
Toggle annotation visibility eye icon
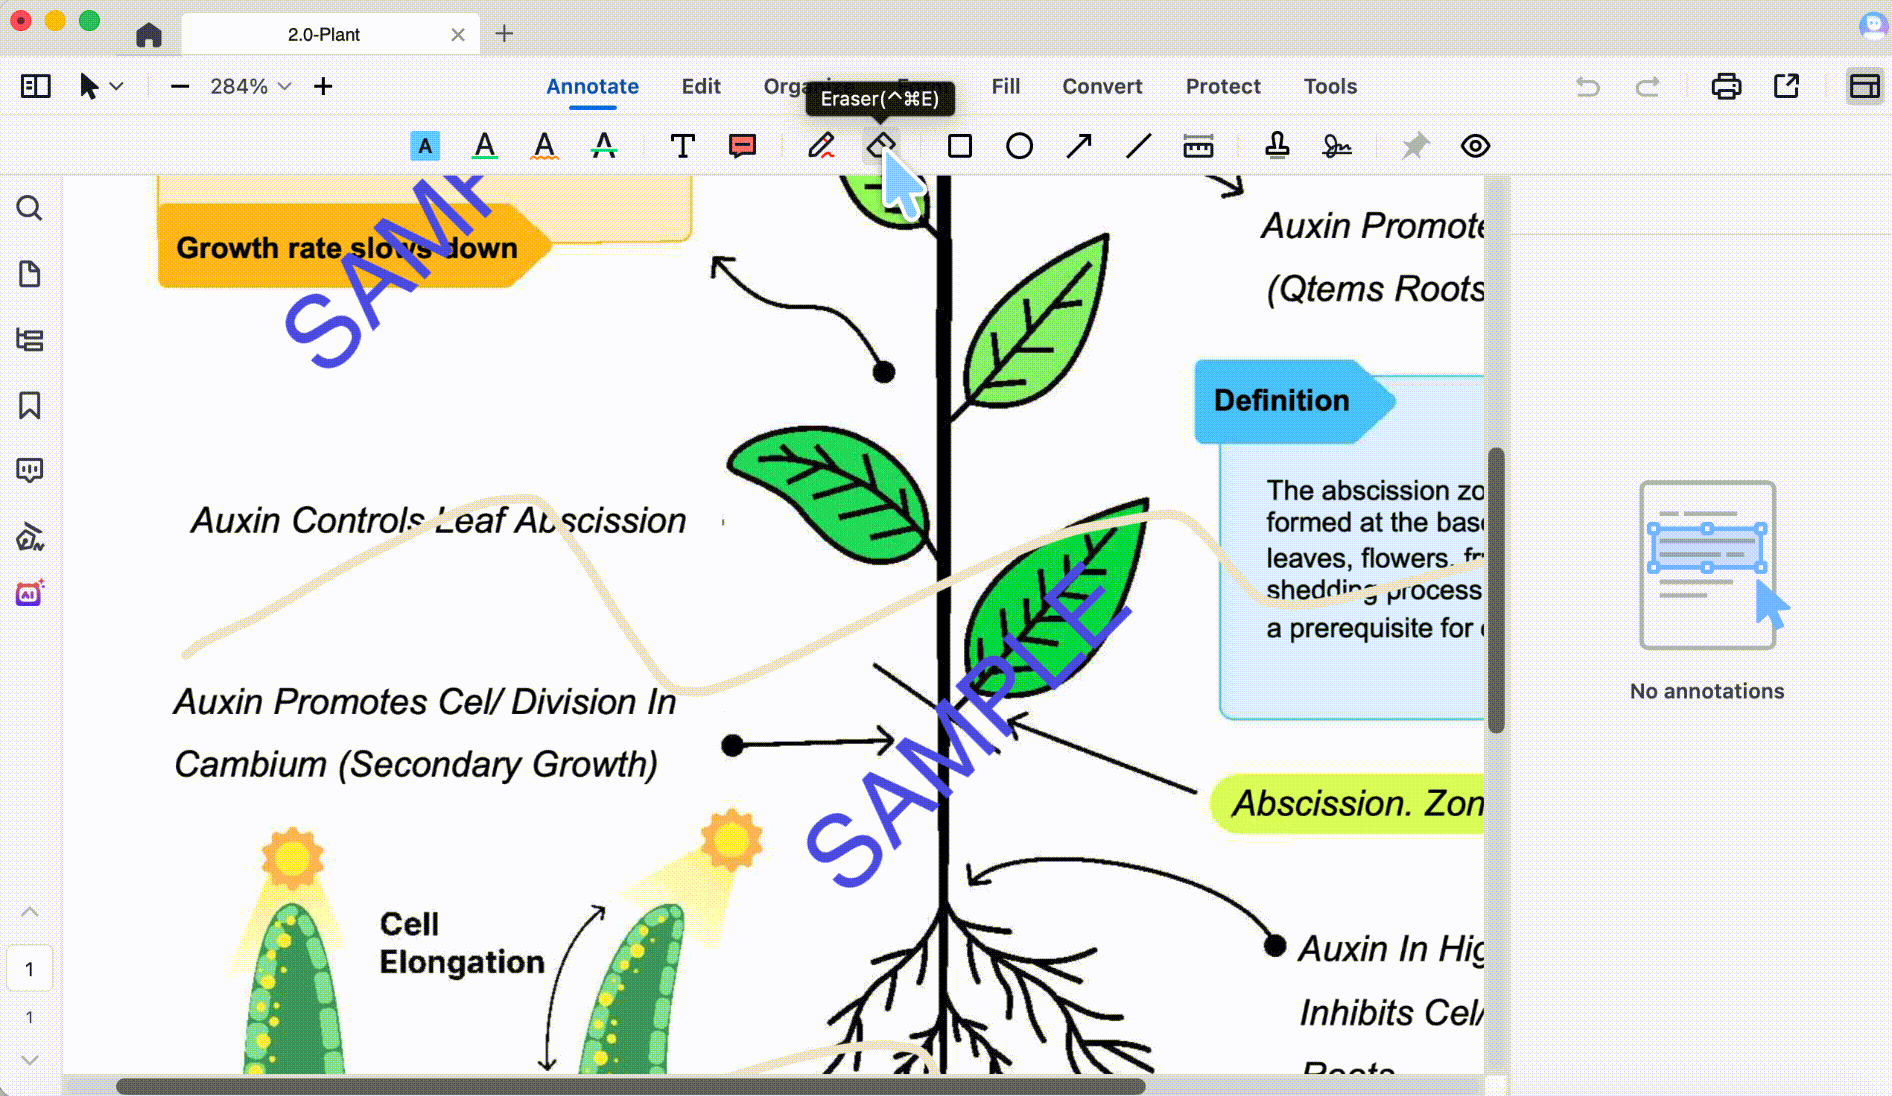1475,146
